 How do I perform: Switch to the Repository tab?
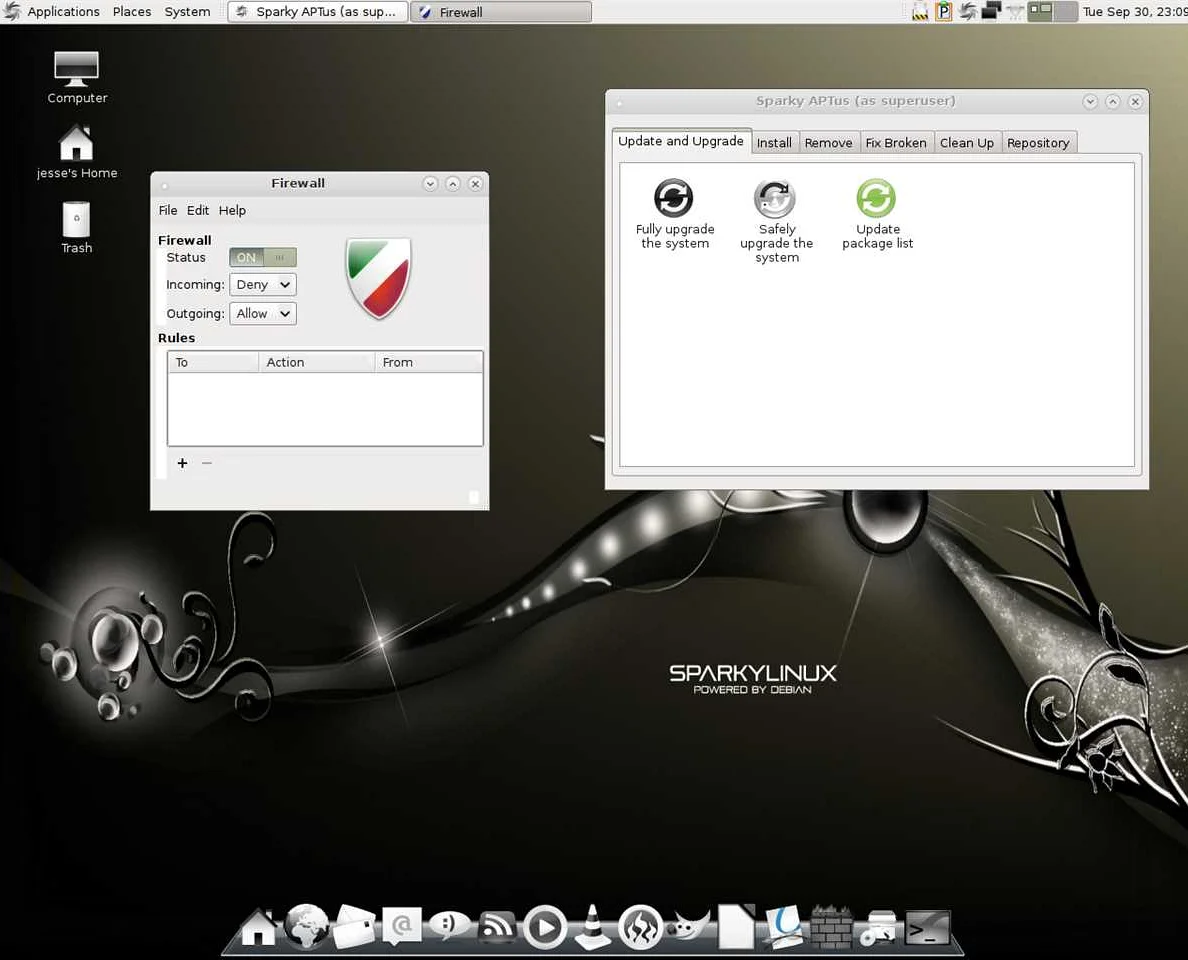[x=1038, y=143]
